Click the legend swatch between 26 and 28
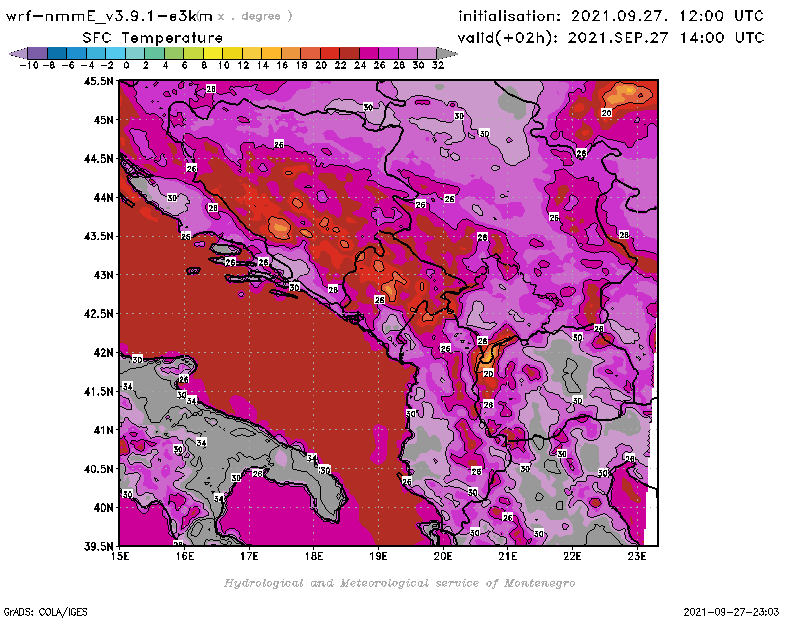This screenshot has width=800, height=618. 388,53
